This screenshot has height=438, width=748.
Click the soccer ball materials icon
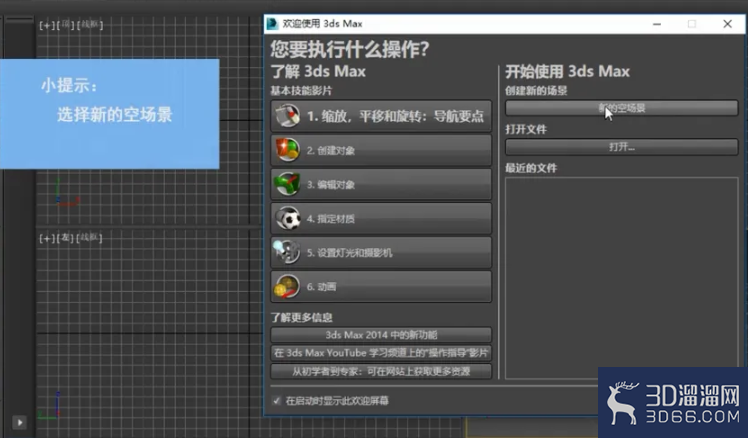click(x=288, y=219)
